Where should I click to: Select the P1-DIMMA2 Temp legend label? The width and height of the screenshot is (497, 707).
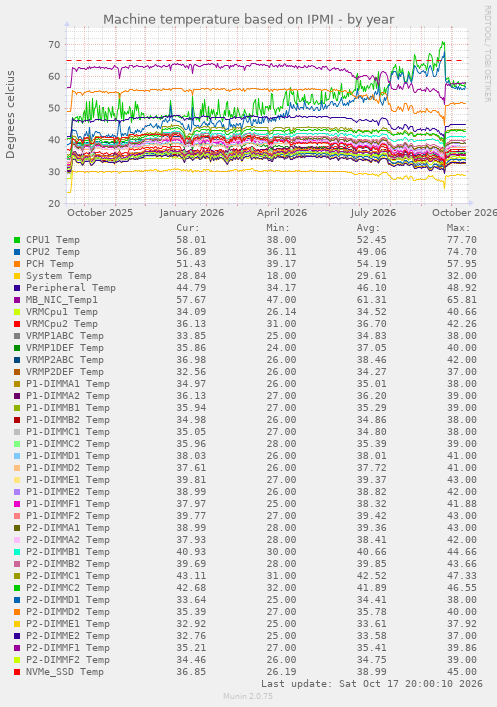68,396
